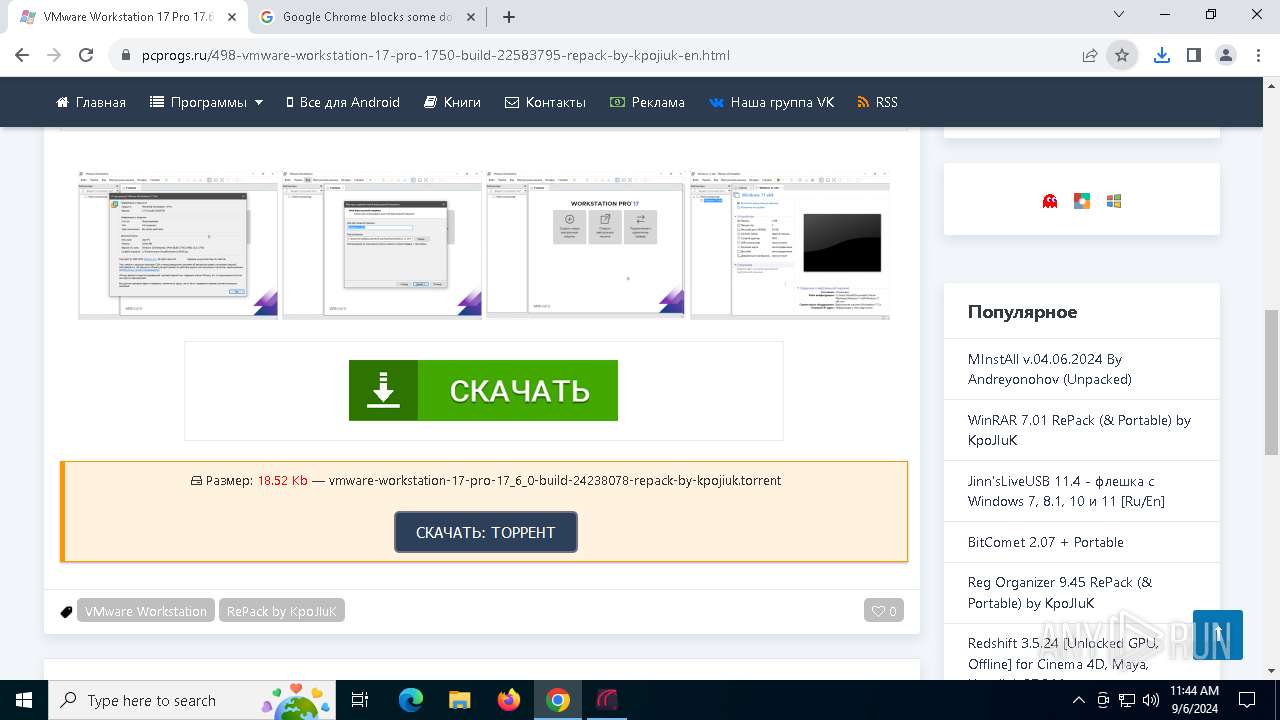Viewport: 1280px width, 720px height.
Task: Switch to Google Chrome blocks tab
Action: point(367,17)
